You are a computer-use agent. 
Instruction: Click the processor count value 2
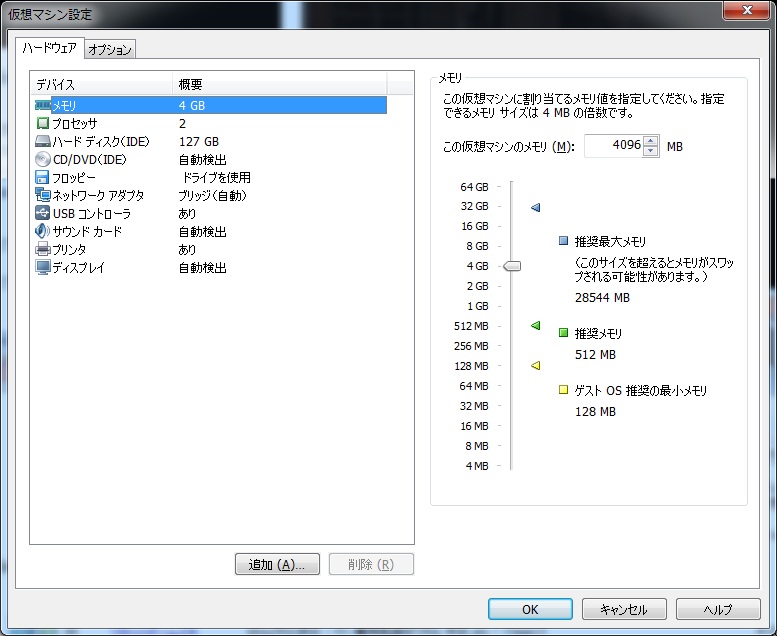click(x=182, y=123)
